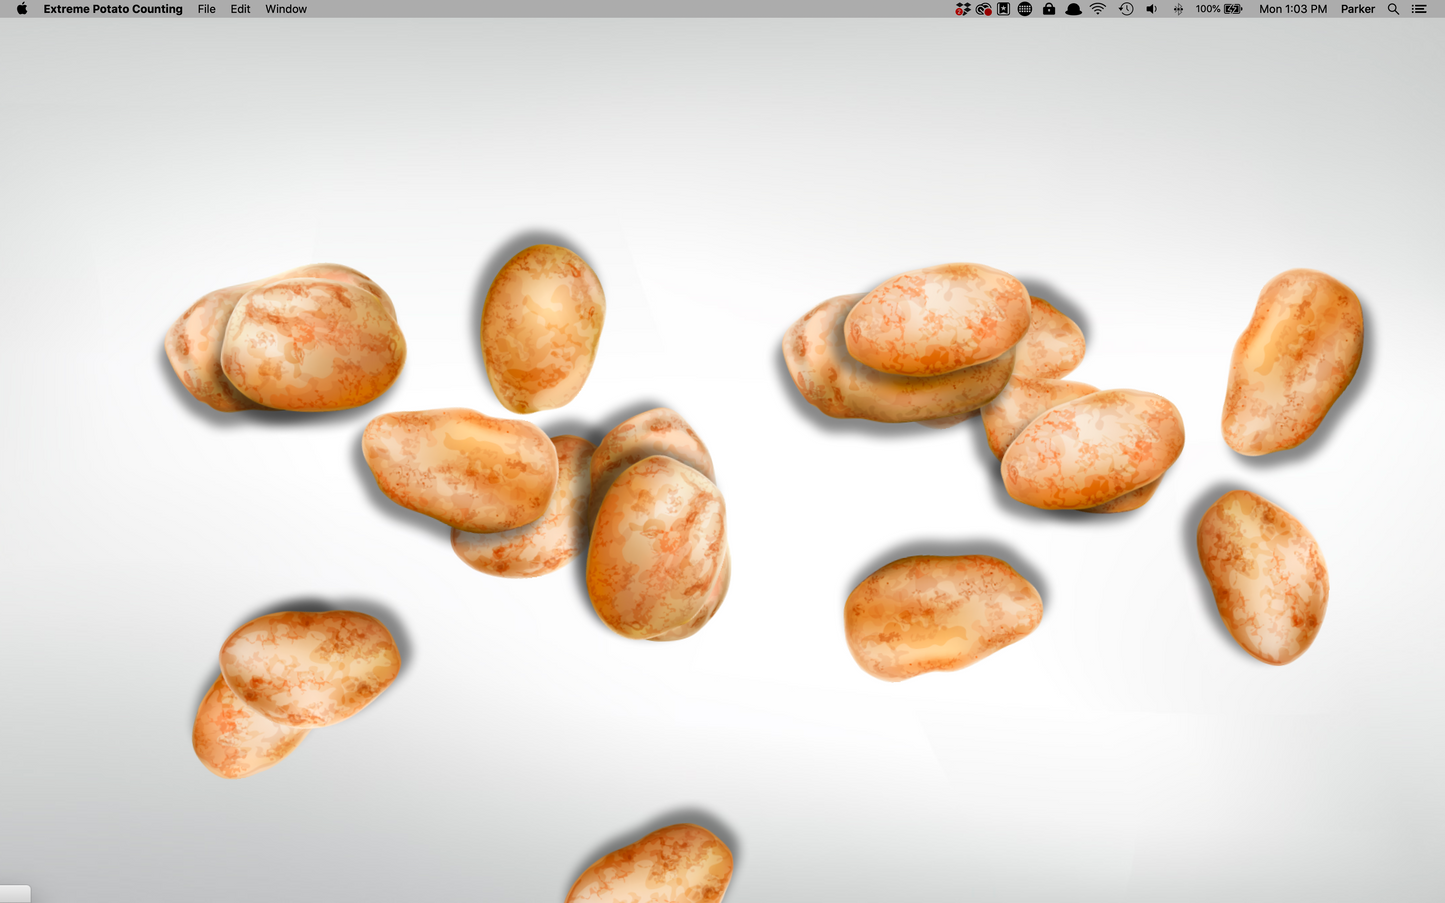Click the clock showing Mon 1:03 PM

point(1293,9)
